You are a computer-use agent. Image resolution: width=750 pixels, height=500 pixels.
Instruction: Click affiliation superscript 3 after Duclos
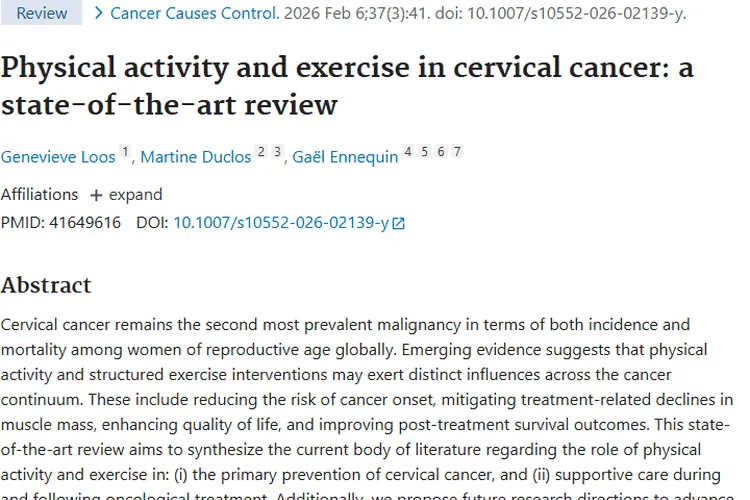click(277, 152)
